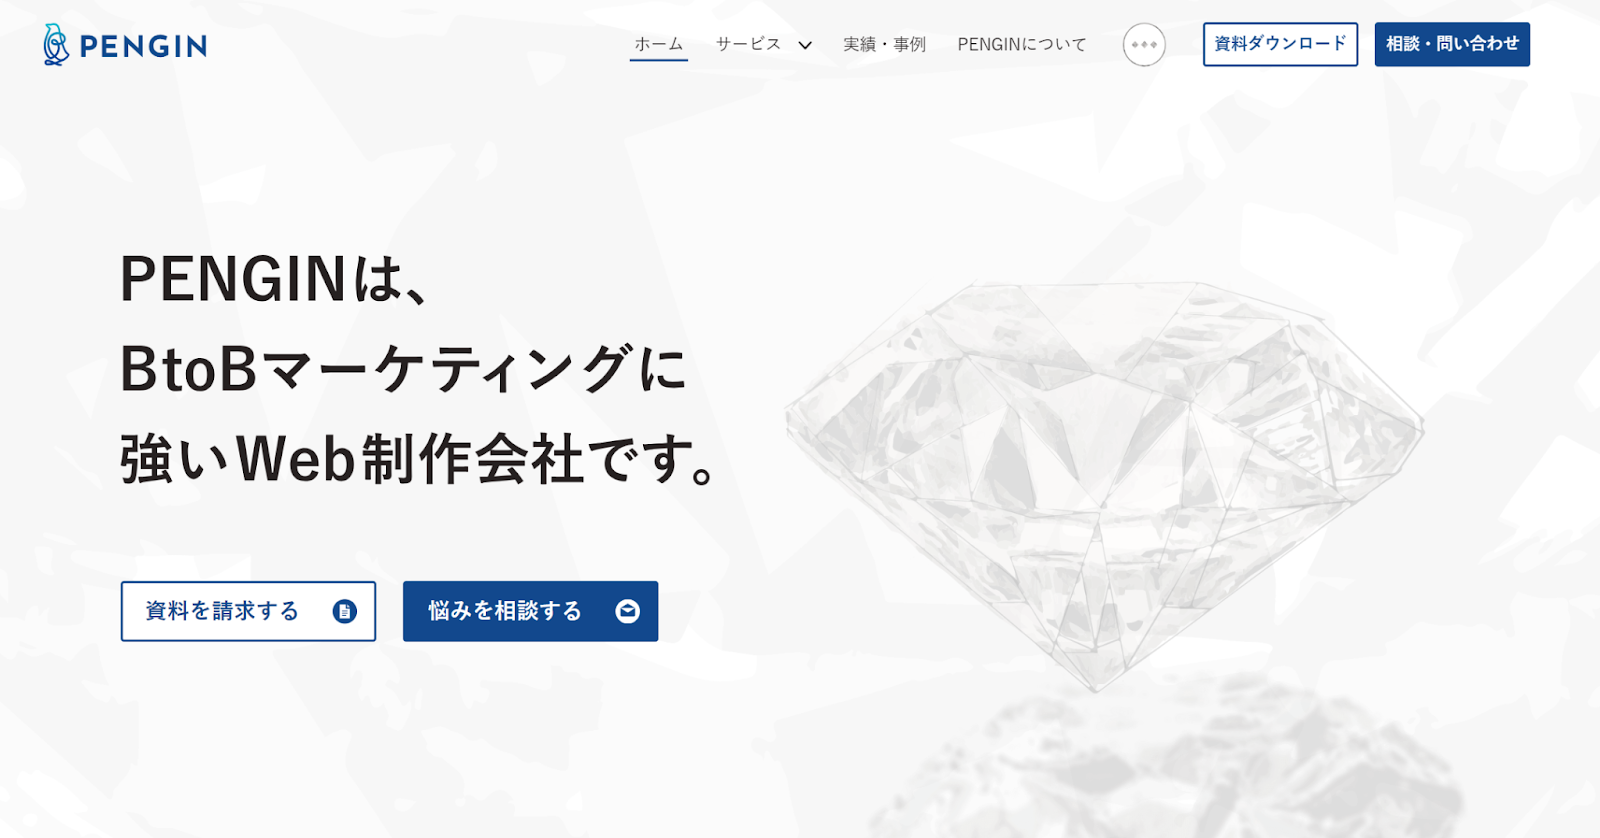Click the 資料ダウンロード header button
Viewport: 1600px width, 838px height.
[1280, 44]
